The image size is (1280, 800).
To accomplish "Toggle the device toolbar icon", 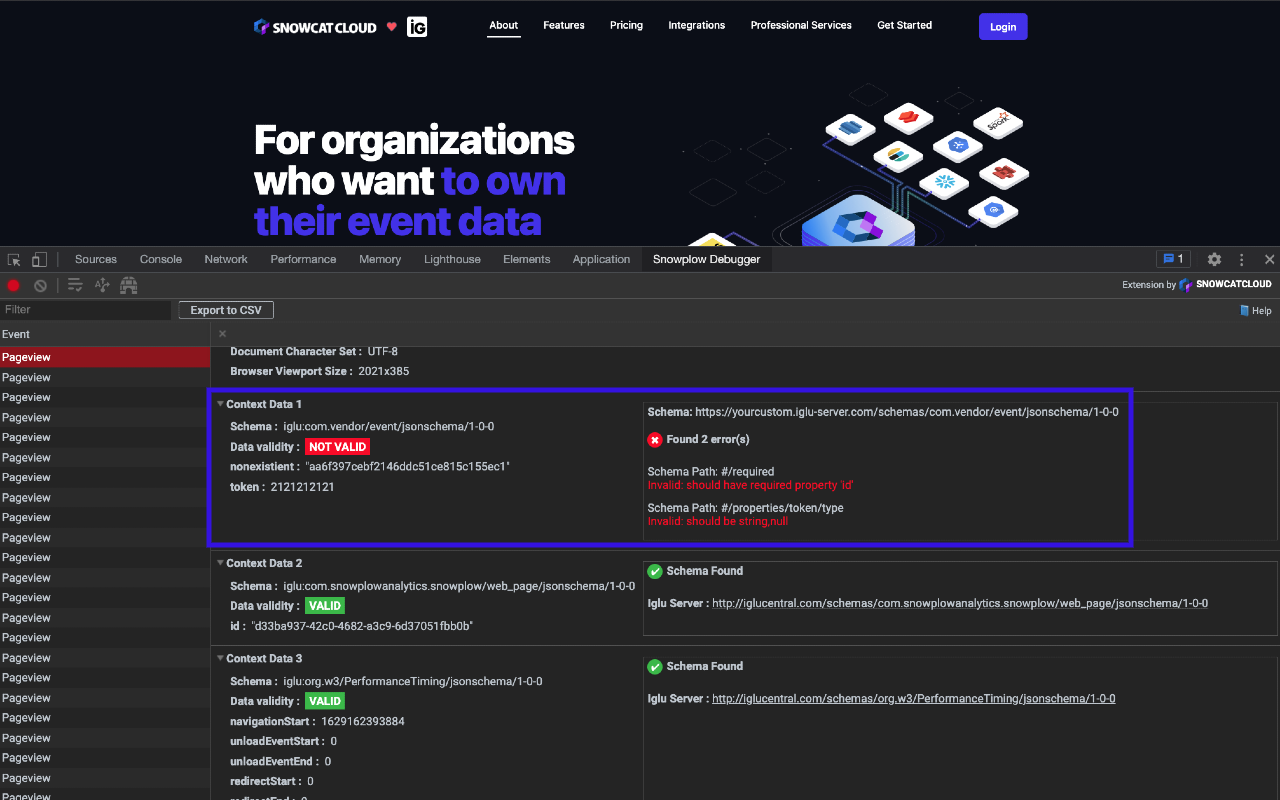I will click(39, 259).
